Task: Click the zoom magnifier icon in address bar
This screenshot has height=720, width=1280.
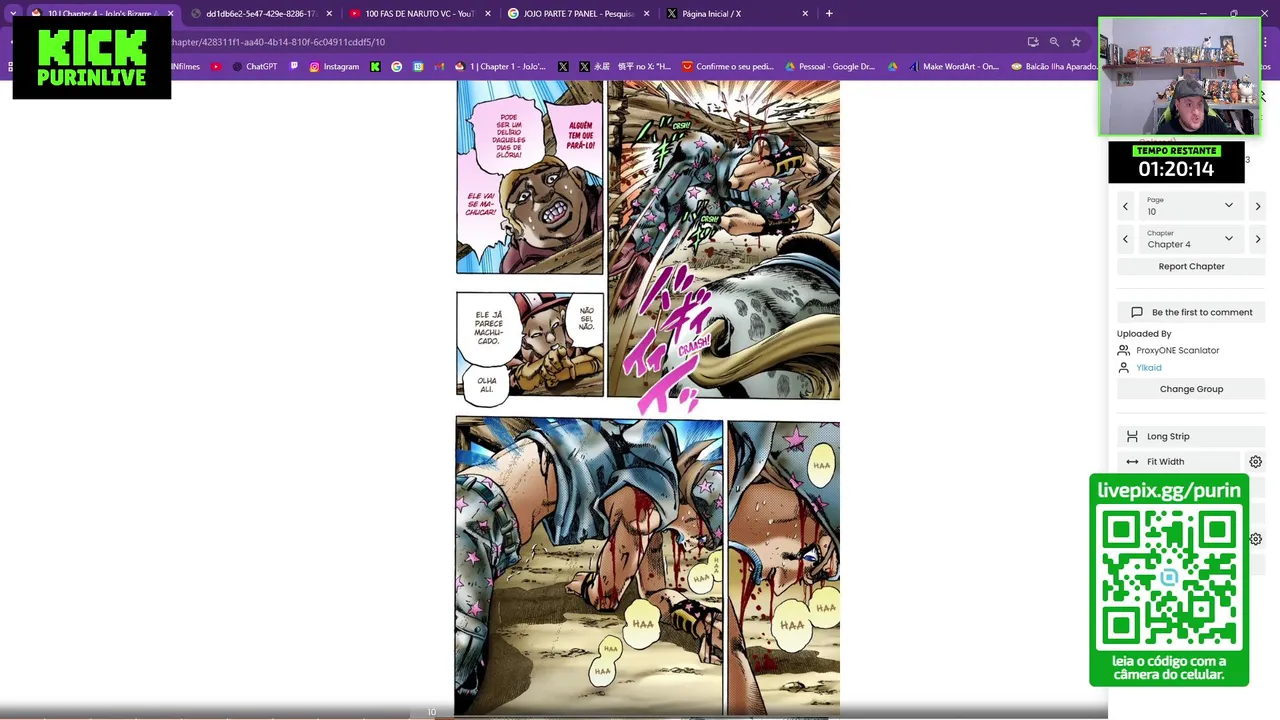Action: coord(1054,42)
